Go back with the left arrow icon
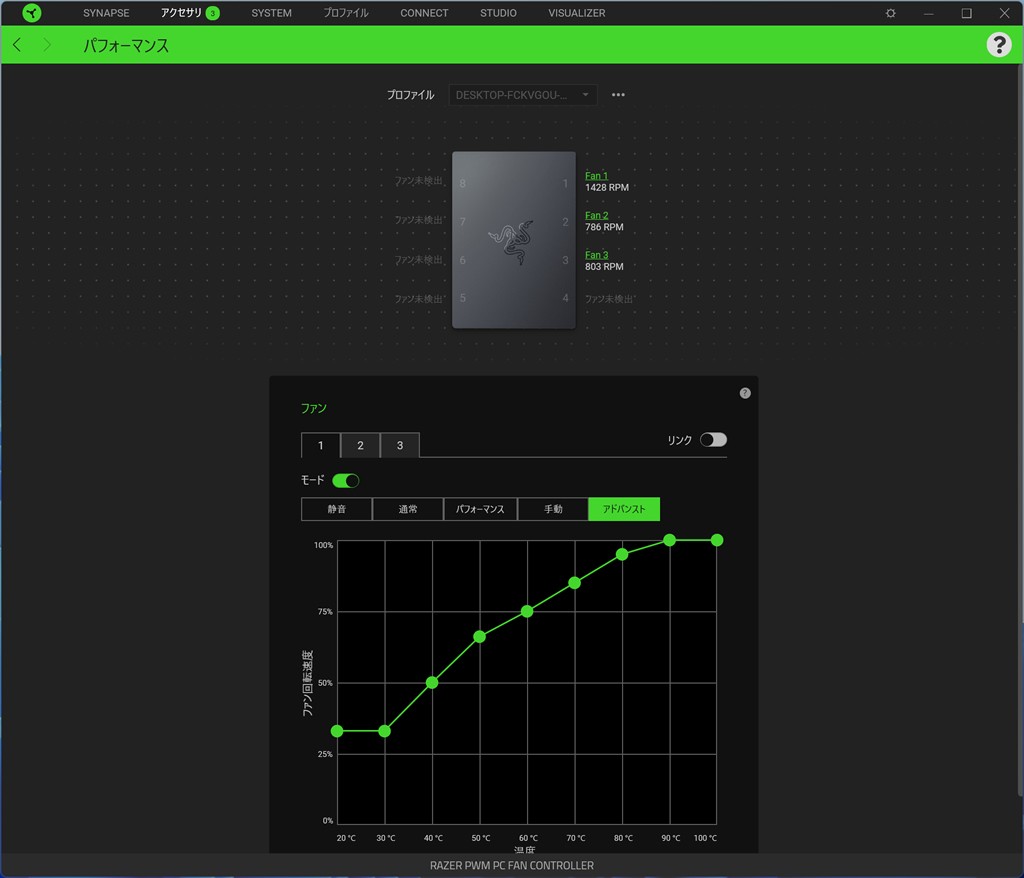1024x878 pixels. (x=17, y=45)
